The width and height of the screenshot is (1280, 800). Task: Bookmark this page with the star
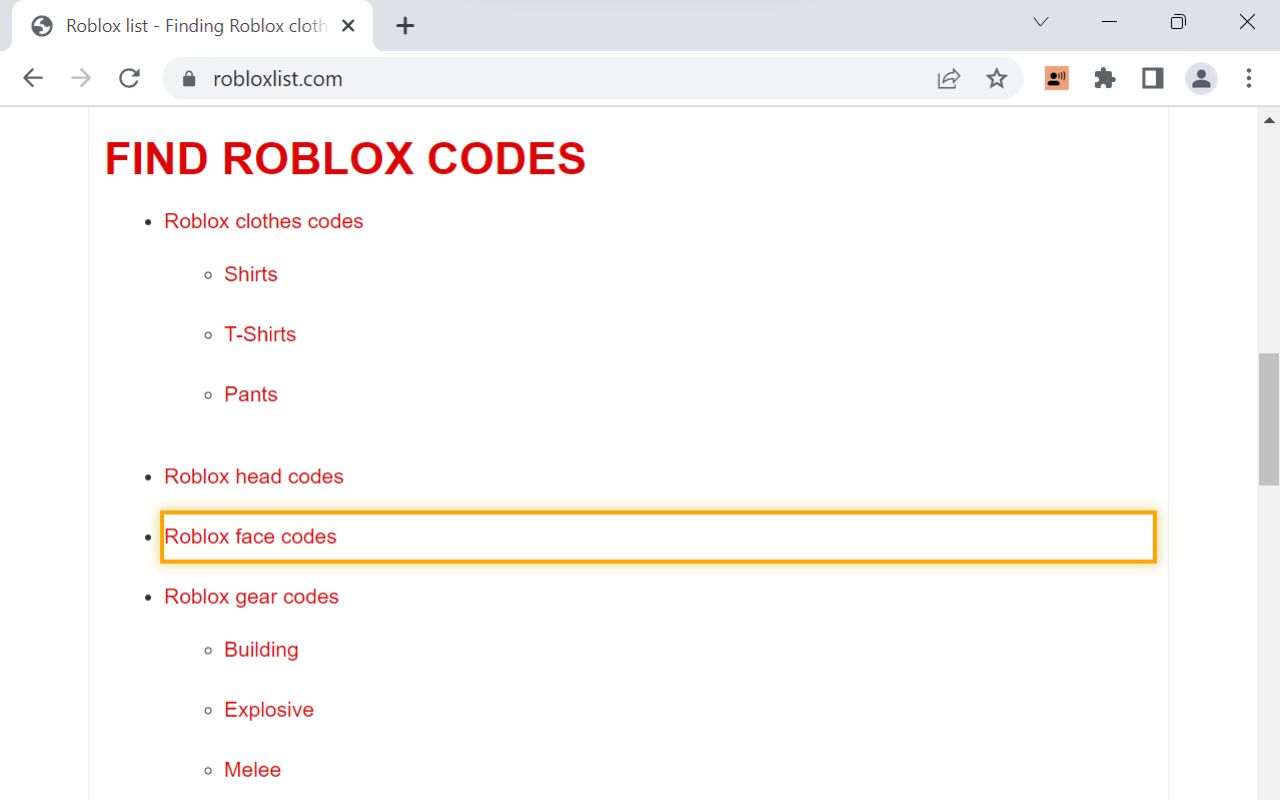pos(996,78)
